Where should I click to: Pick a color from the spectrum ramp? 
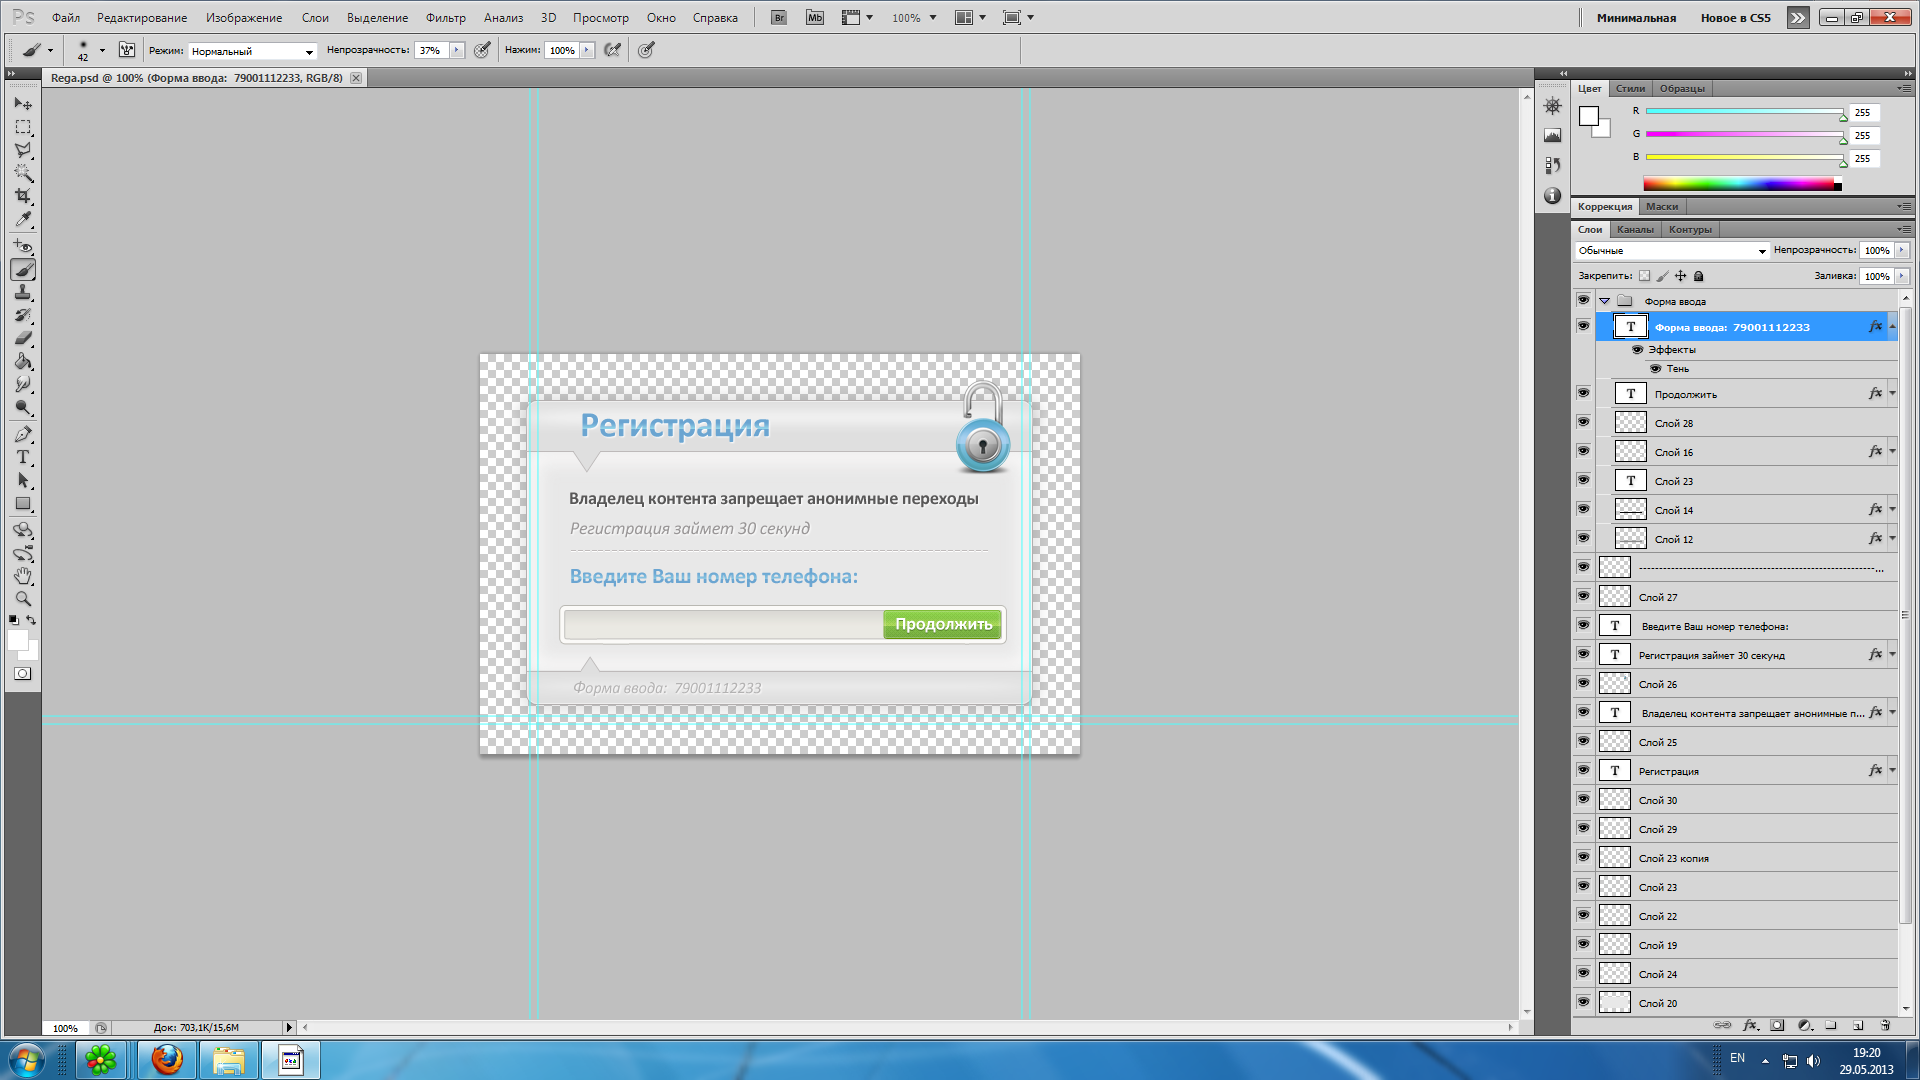[x=1742, y=184]
